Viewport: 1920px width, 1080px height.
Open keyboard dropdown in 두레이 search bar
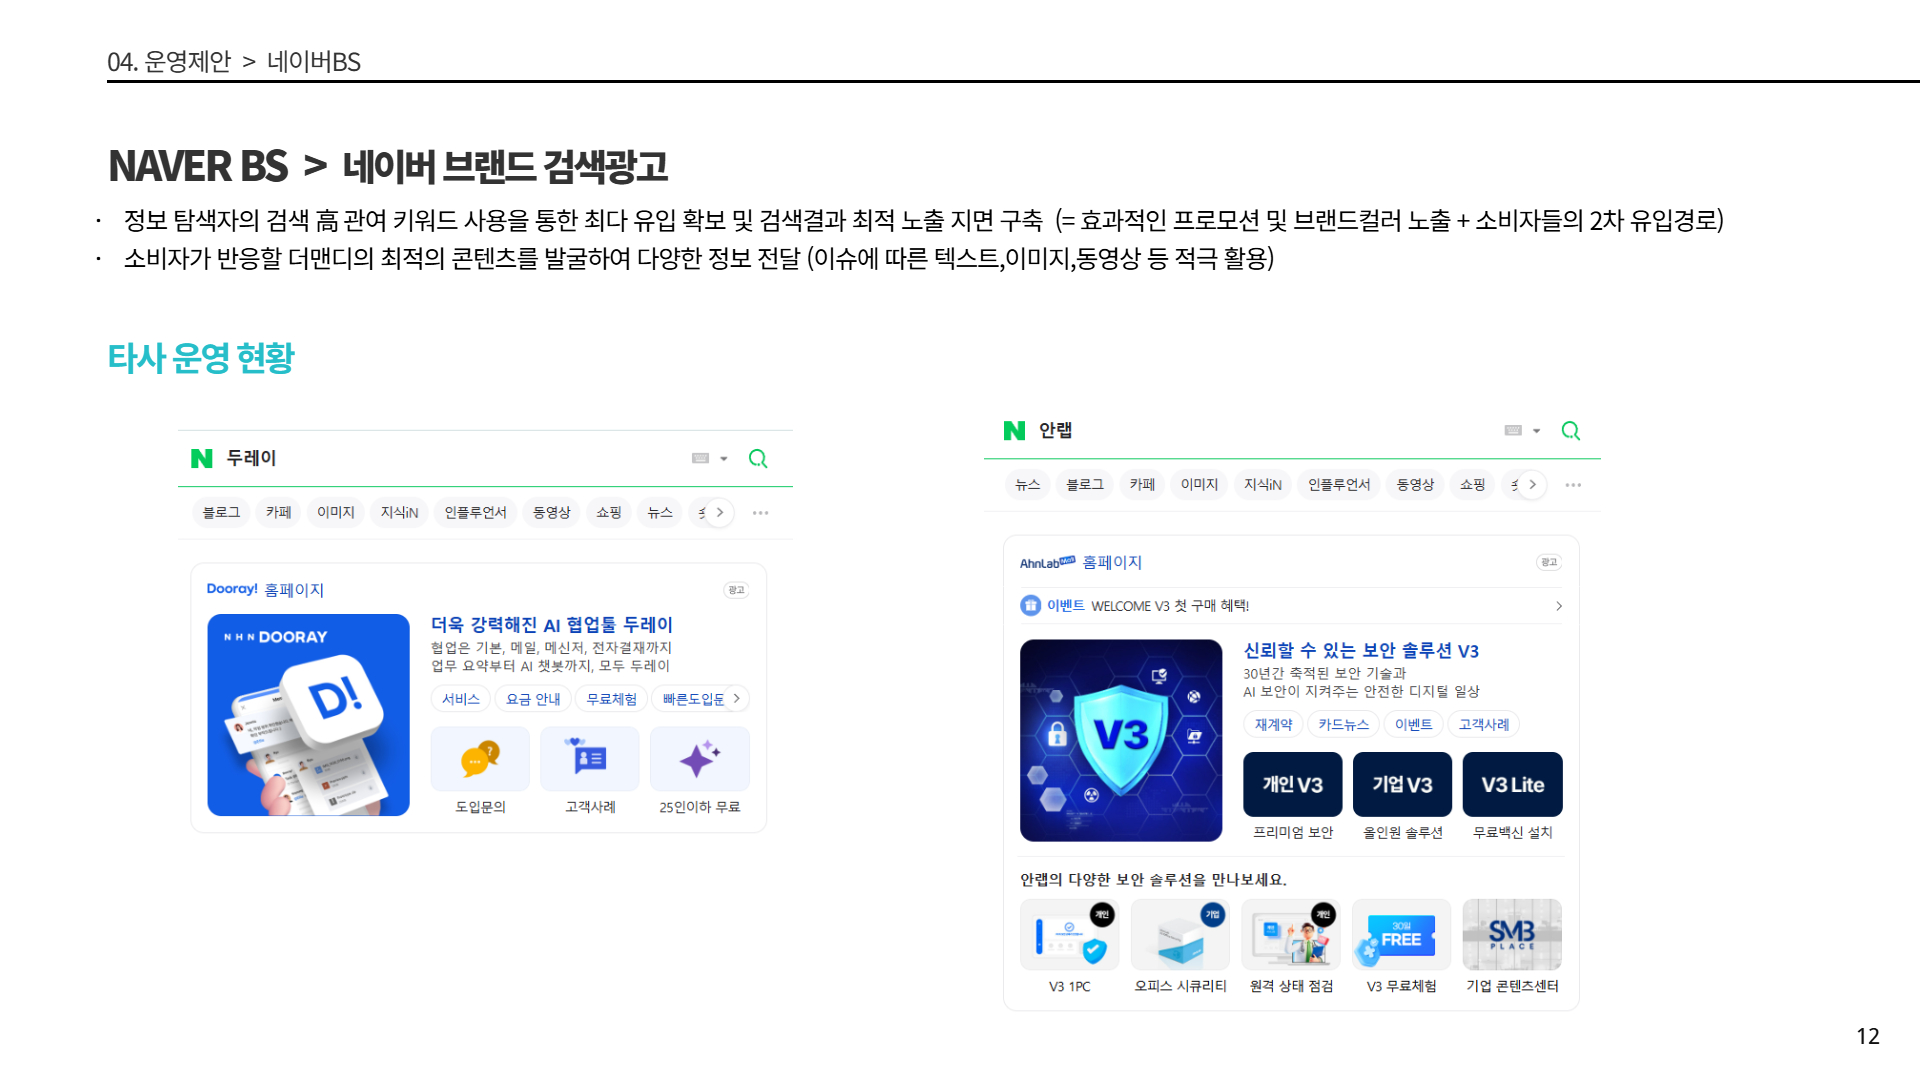click(724, 459)
